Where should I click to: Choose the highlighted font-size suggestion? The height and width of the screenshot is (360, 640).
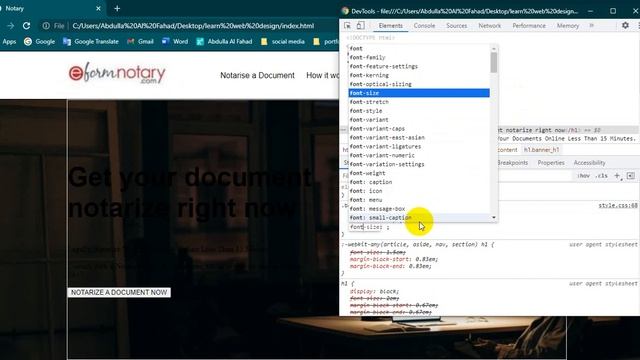pyautogui.click(x=419, y=93)
